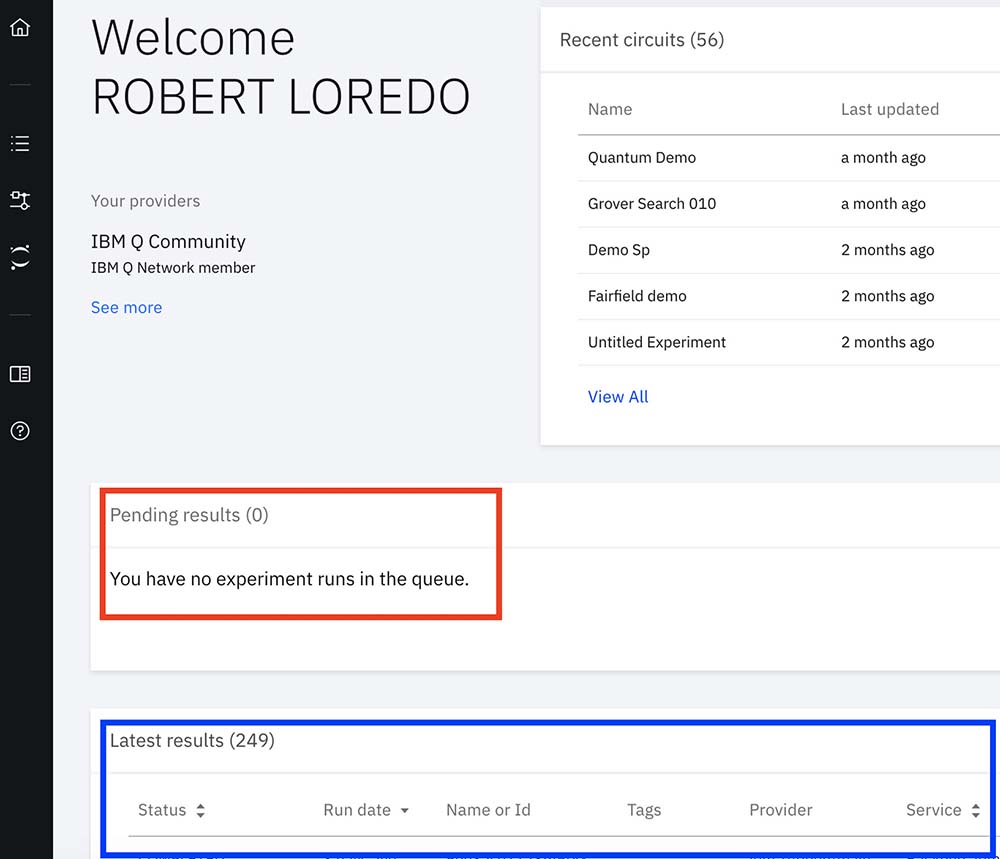Image resolution: width=1000 pixels, height=859 pixels.
Task: Select the IBM Q Community provider
Action: point(168,242)
